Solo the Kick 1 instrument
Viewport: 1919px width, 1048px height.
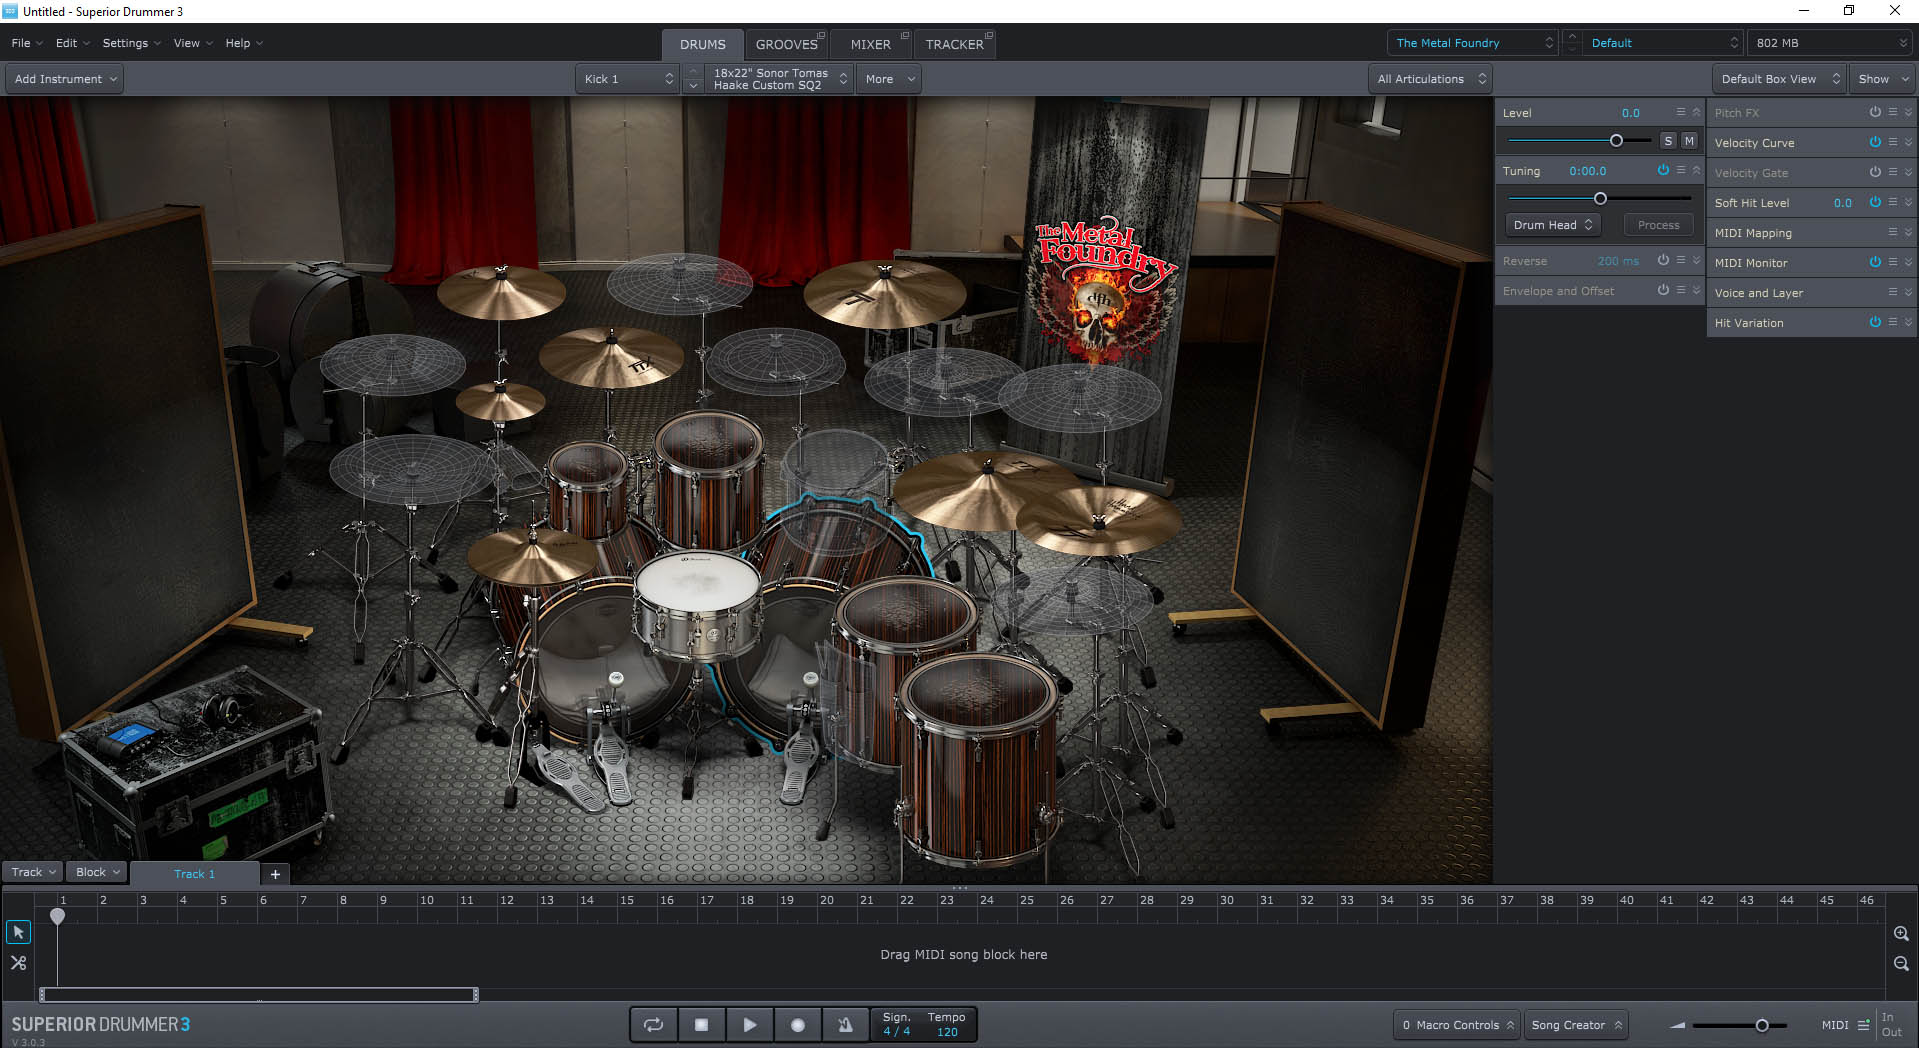pos(1668,141)
